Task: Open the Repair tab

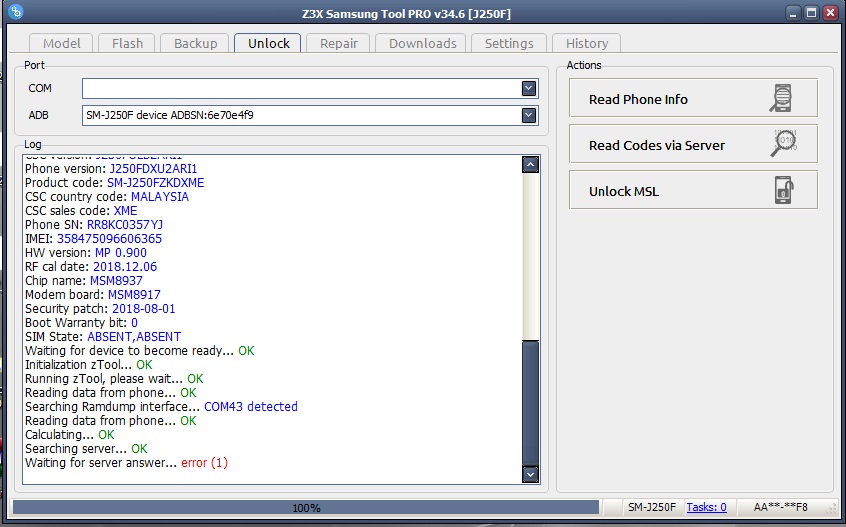Action: pos(339,43)
